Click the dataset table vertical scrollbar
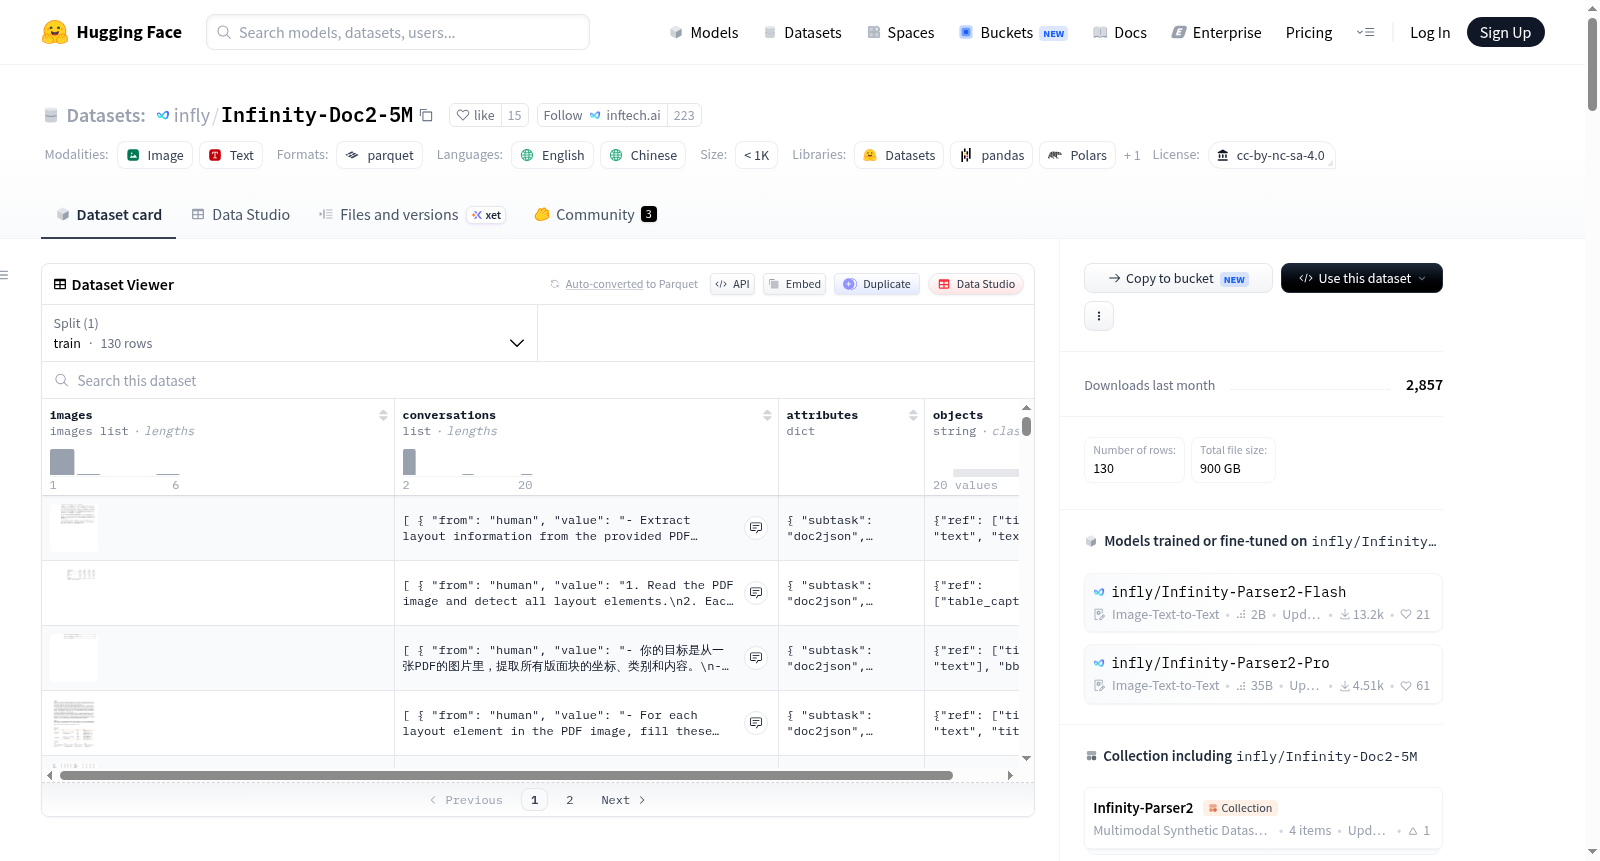The image size is (1600, 861). (1026, 427)
